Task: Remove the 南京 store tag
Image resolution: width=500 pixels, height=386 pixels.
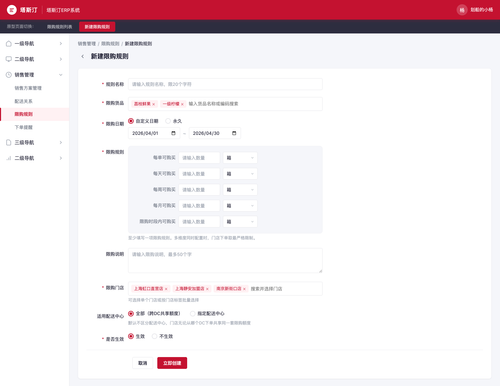Action: (244, 289)
